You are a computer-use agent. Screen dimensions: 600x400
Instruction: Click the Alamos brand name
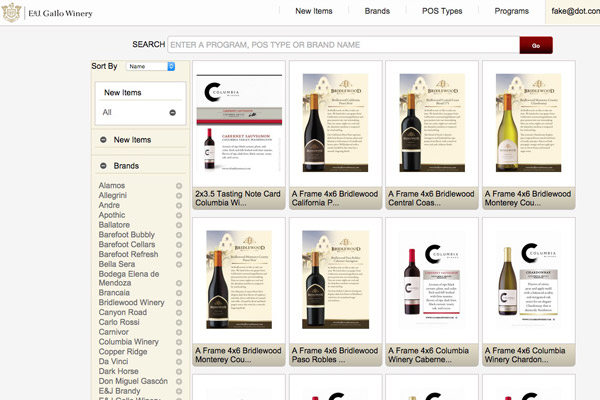112,186
